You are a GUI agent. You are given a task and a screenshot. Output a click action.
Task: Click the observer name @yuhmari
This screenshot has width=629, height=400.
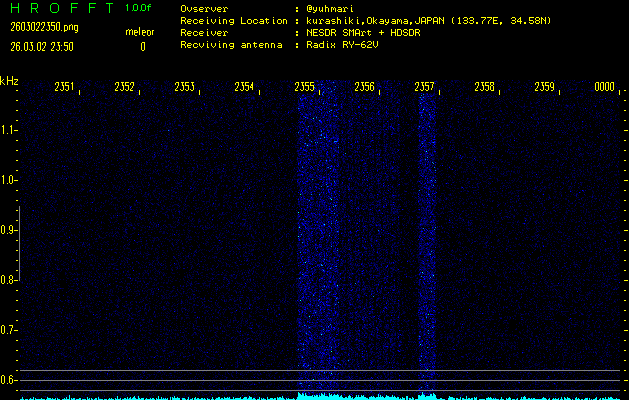pos(330,9)
